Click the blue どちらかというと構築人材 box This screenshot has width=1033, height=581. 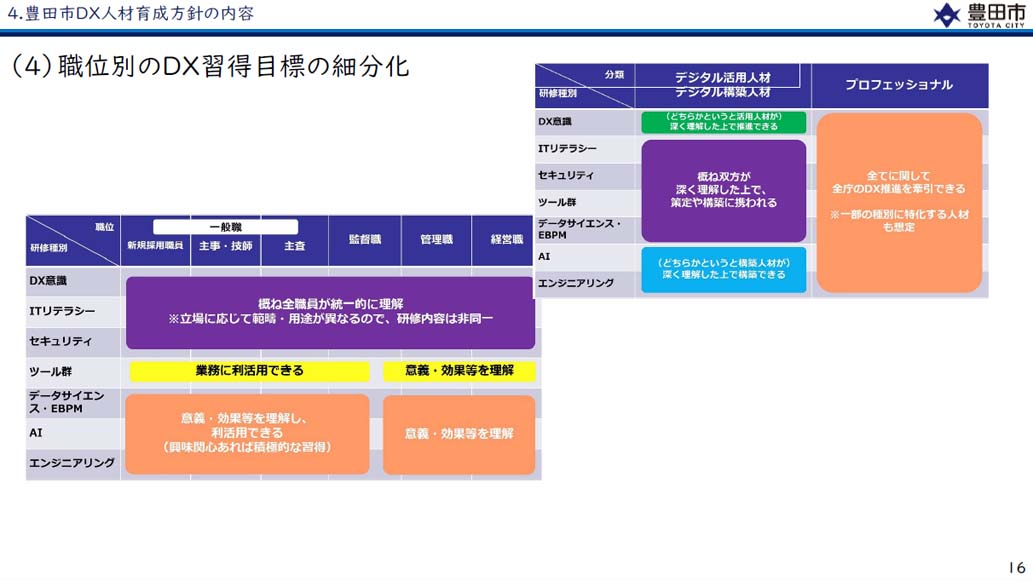(x=723, y=269)
